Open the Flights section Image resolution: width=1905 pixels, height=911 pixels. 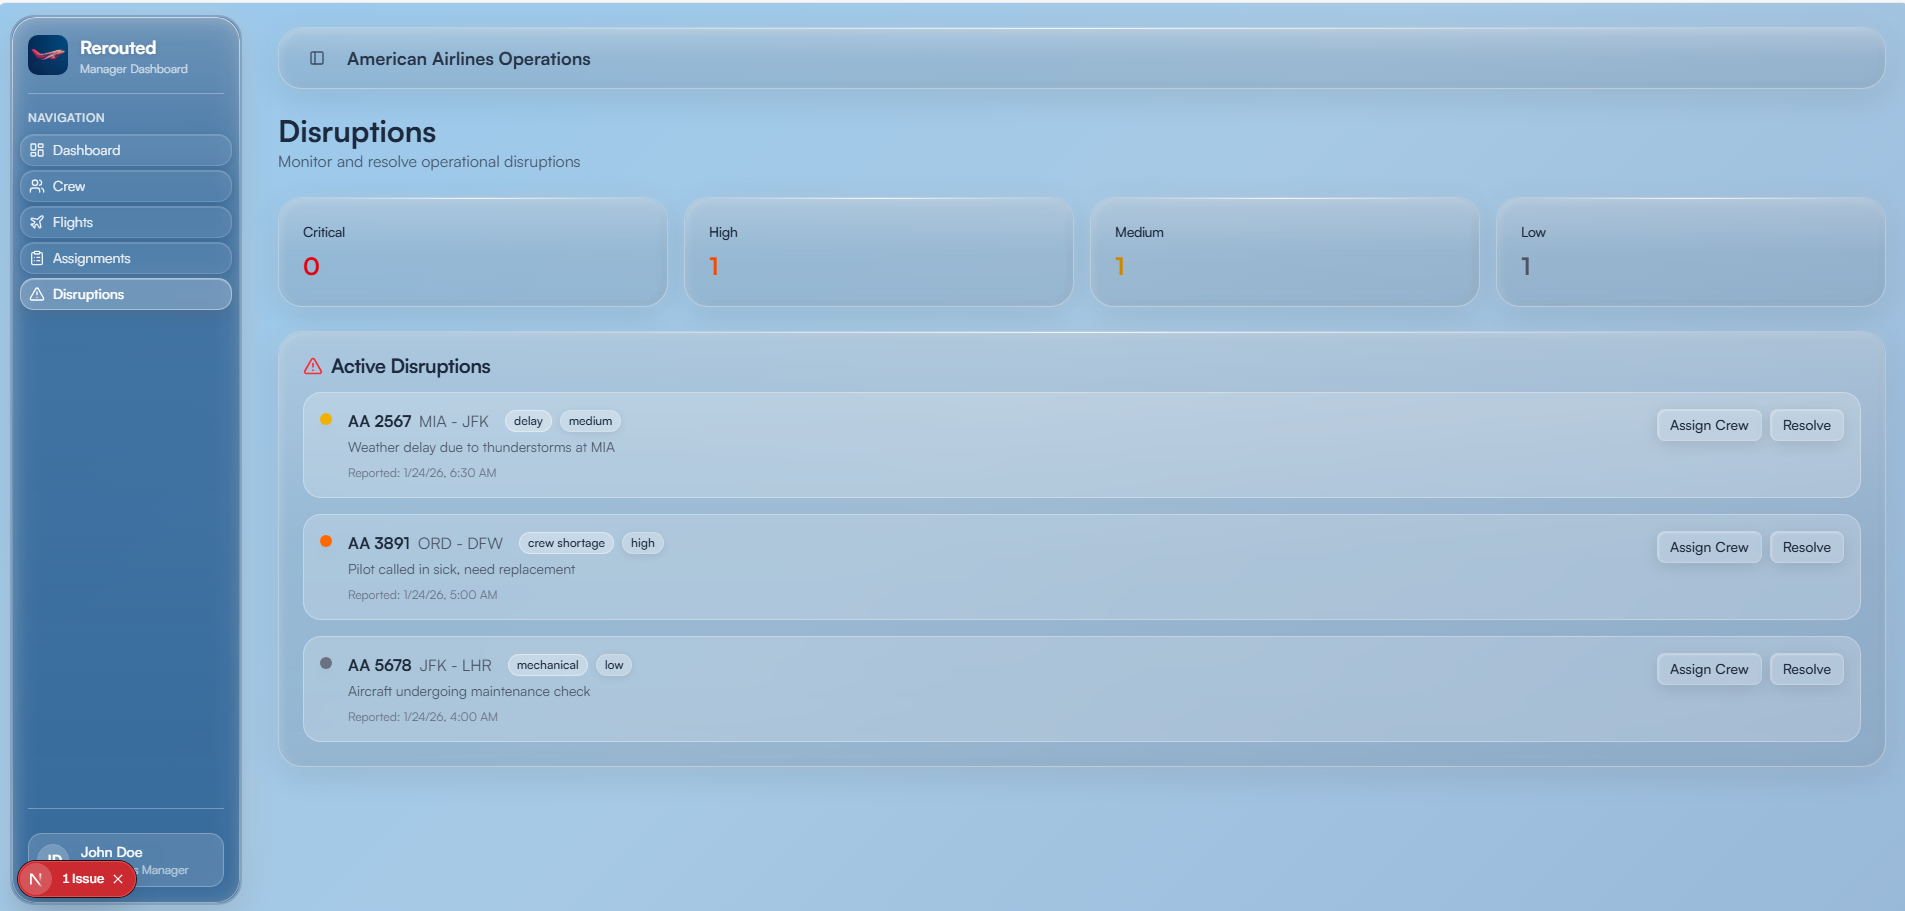(126, 222)
